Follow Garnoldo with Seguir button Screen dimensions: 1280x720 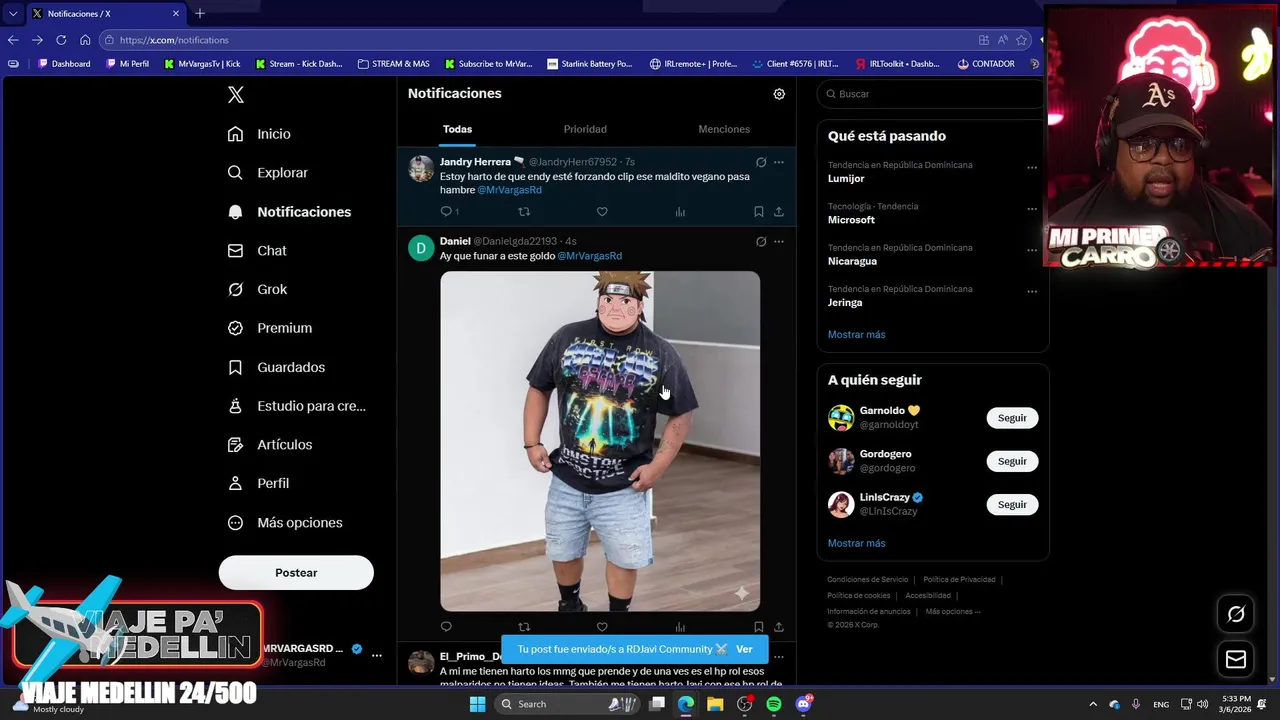[x=1012, y=418]
